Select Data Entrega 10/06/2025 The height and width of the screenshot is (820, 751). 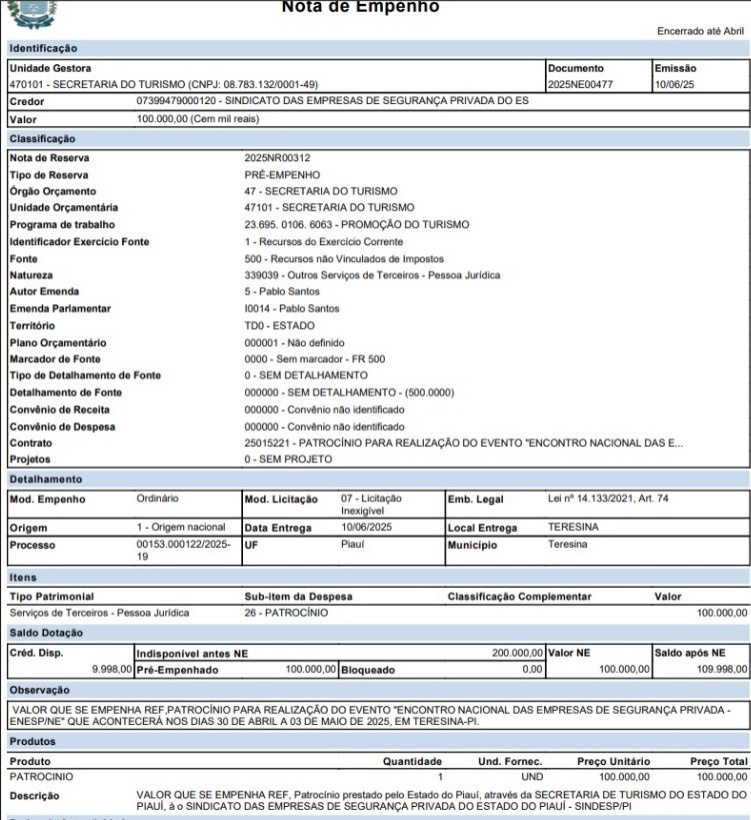point(366,527)
